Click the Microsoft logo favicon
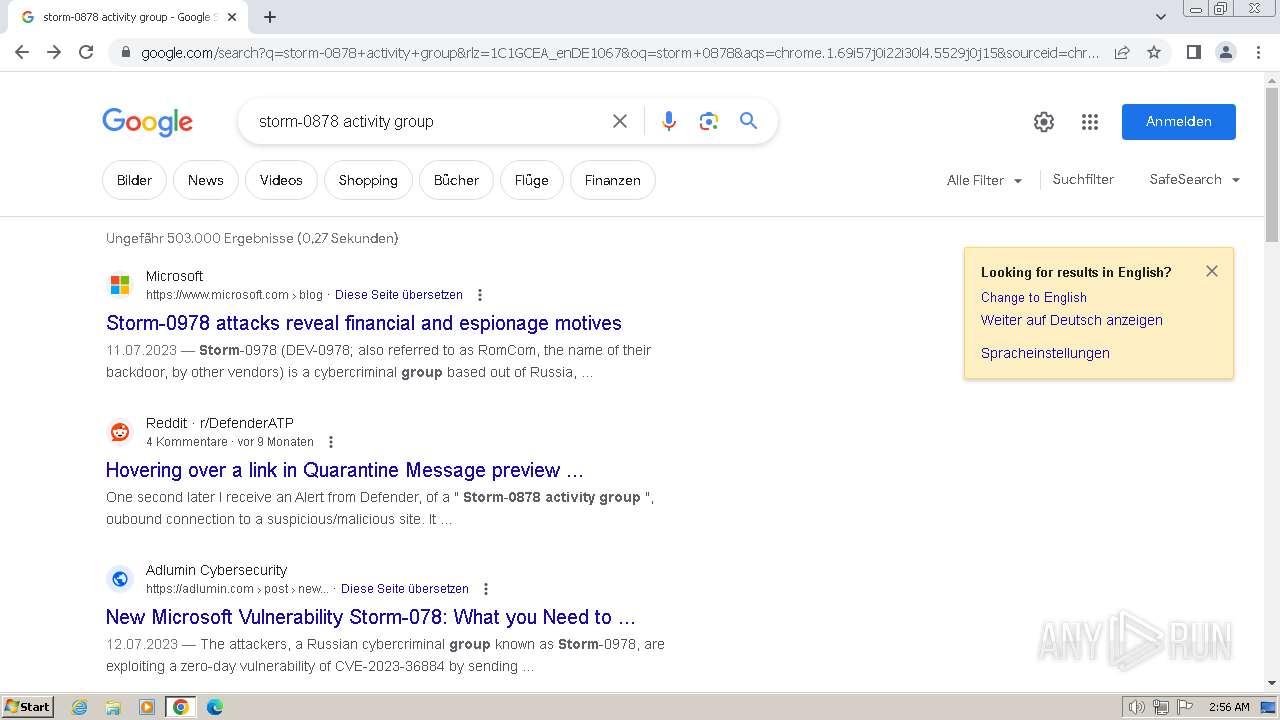This screenshot has width=1280, height=720. (120, 285)
